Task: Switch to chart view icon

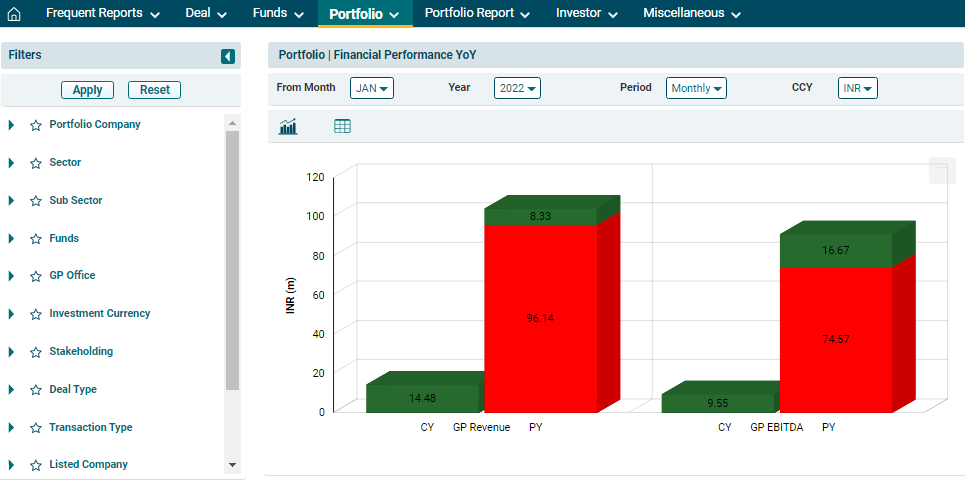Action: [289, 126]
